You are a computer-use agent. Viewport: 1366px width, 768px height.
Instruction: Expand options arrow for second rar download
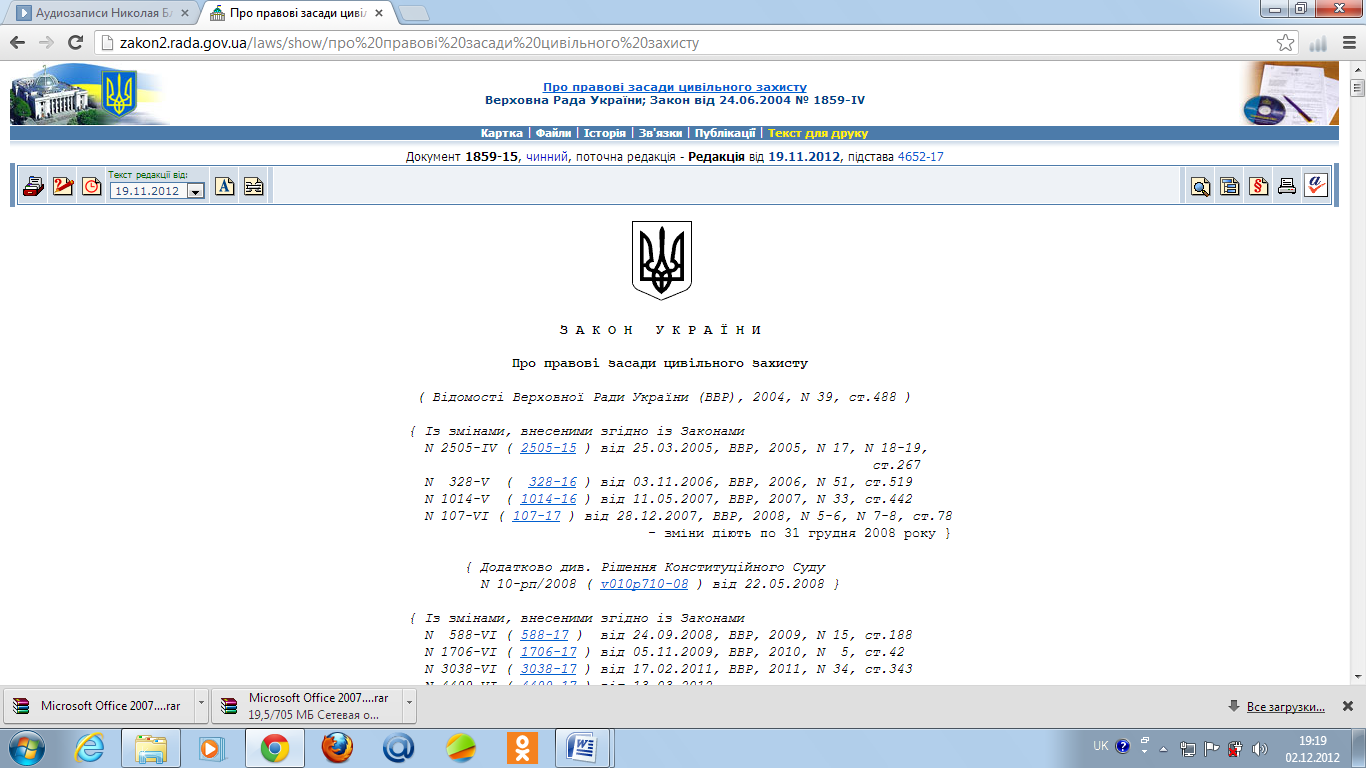click(409, 705)
